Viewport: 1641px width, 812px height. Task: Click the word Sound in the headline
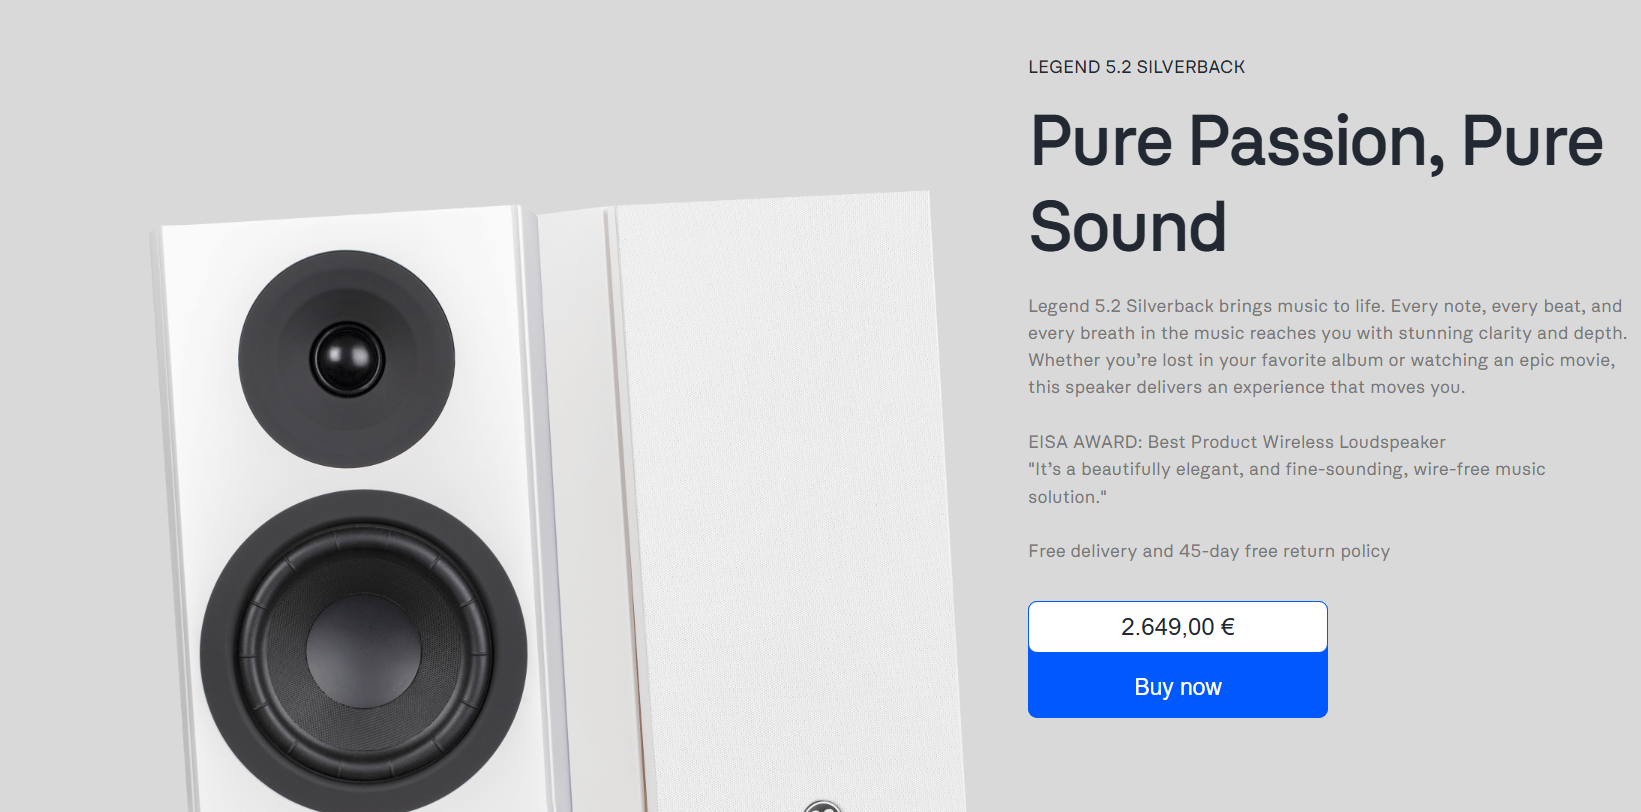[1127, 228]
